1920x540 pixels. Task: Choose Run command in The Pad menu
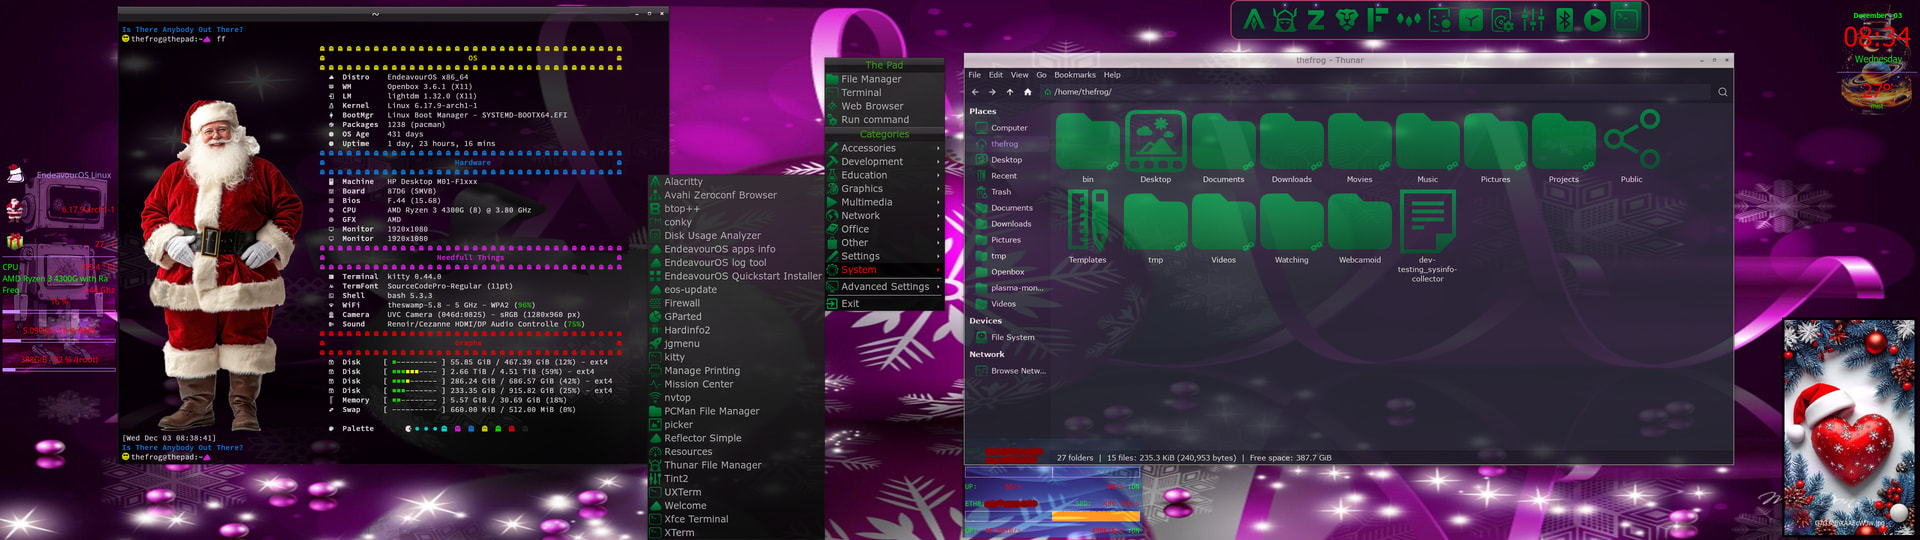coord(875,120)
